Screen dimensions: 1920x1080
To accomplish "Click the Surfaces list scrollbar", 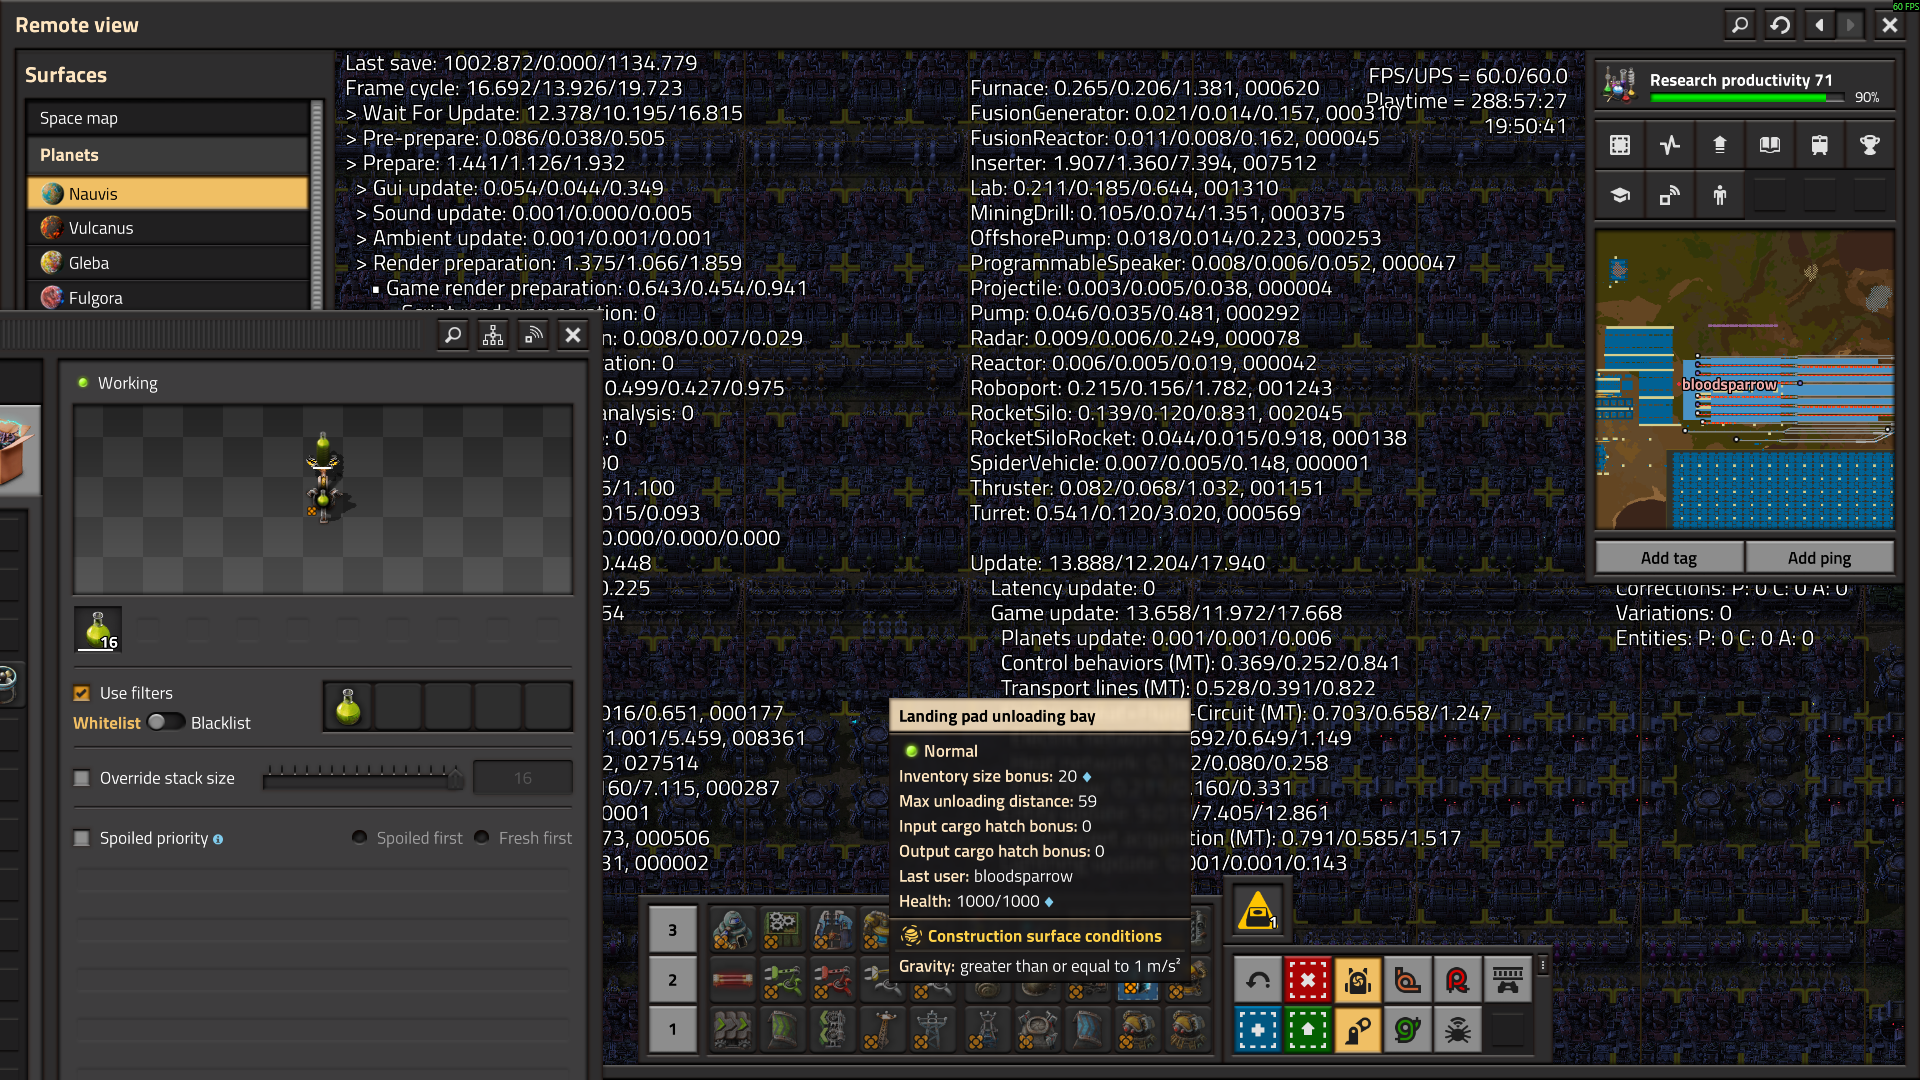I will [317, 205].
